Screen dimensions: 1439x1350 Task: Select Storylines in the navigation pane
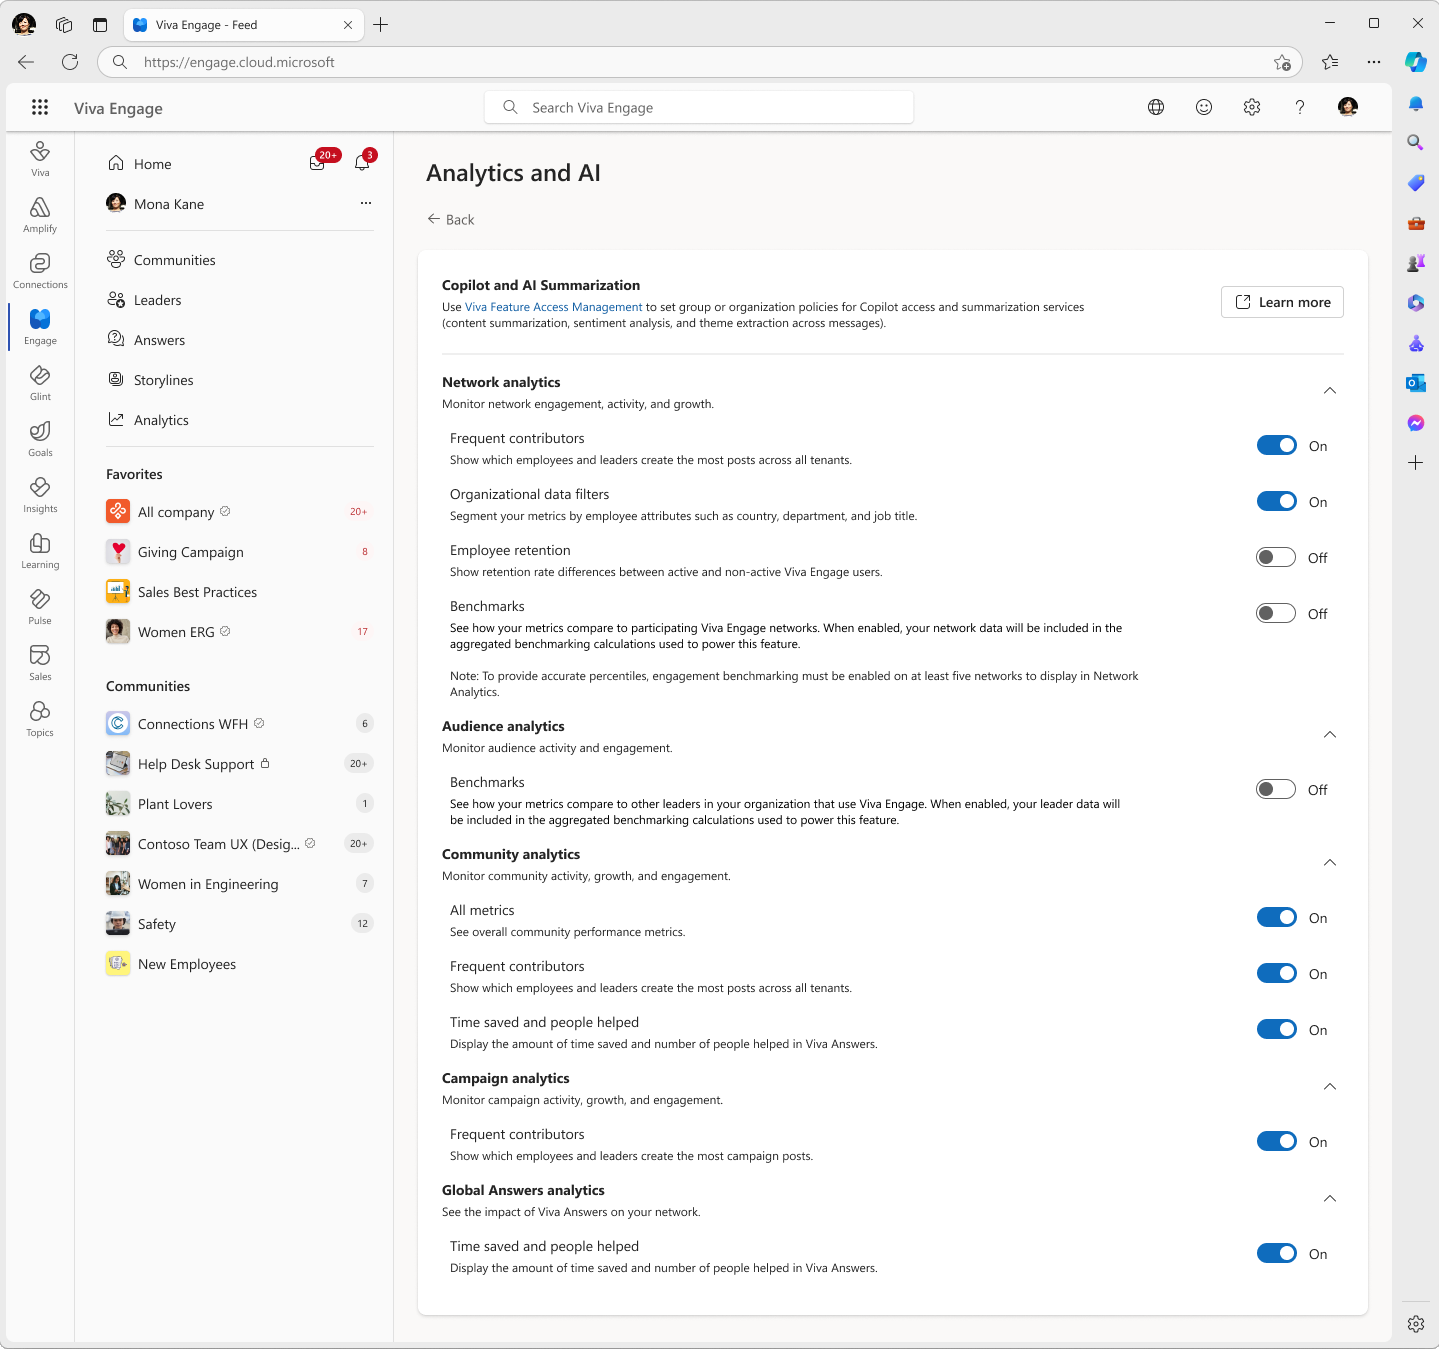[x=163, y=380]
